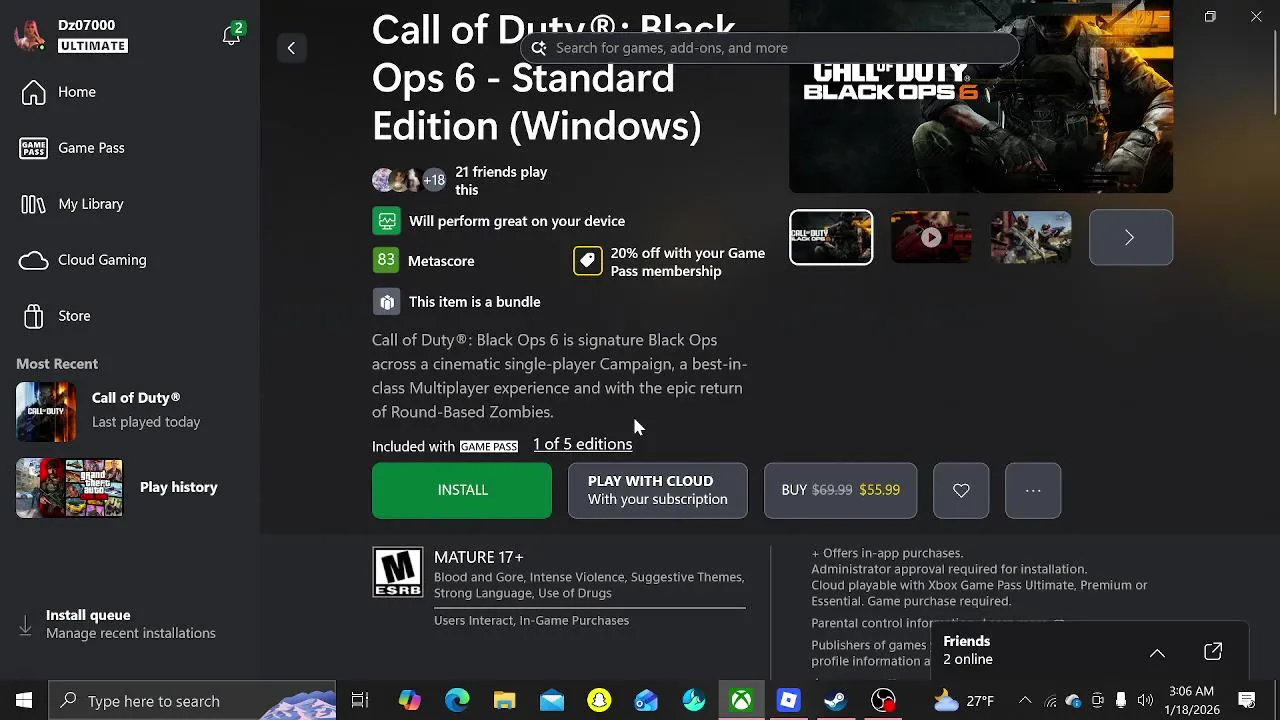The height and width of the screenshot is (720, 1280).
Task: Click the green INSTALL button
Action: pyautogui.click(x=462, y=490)
